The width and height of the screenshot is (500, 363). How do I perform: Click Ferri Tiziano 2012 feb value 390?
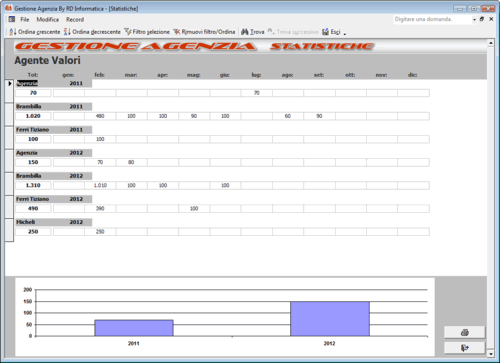click(100, 209)
